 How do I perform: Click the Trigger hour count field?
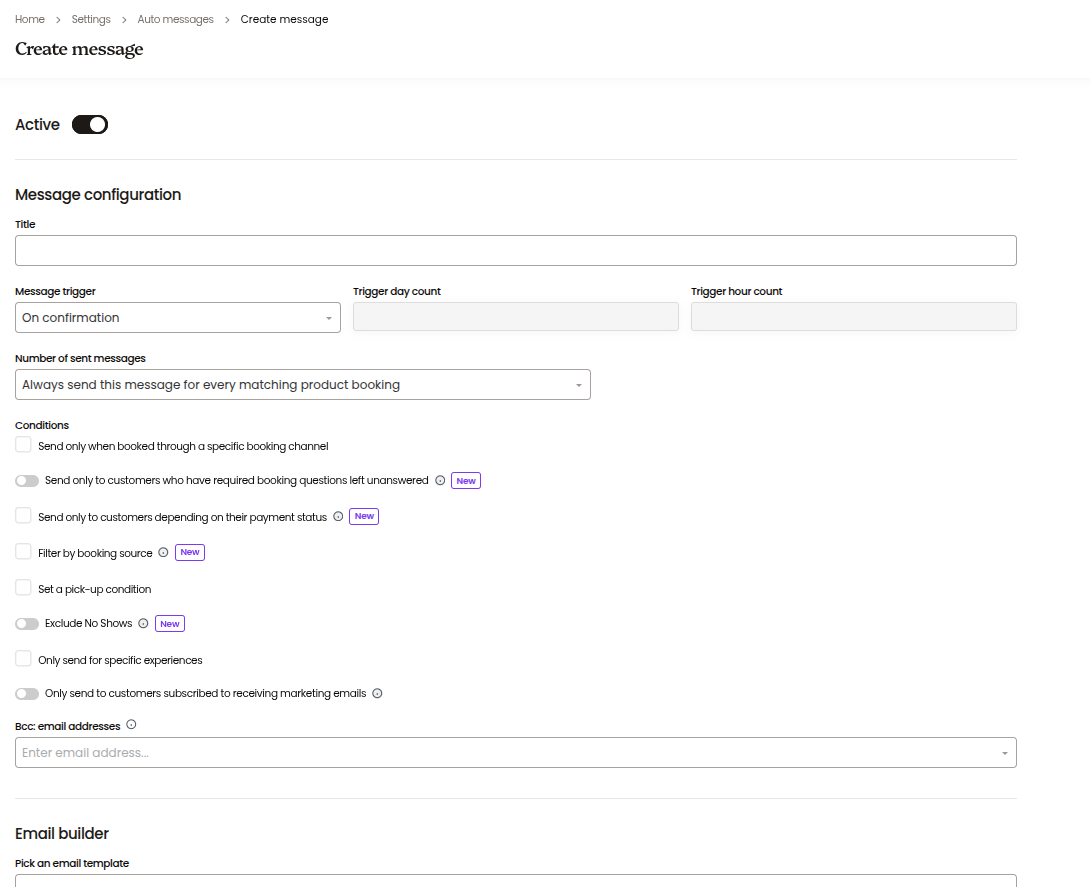(x=854, y=316)
